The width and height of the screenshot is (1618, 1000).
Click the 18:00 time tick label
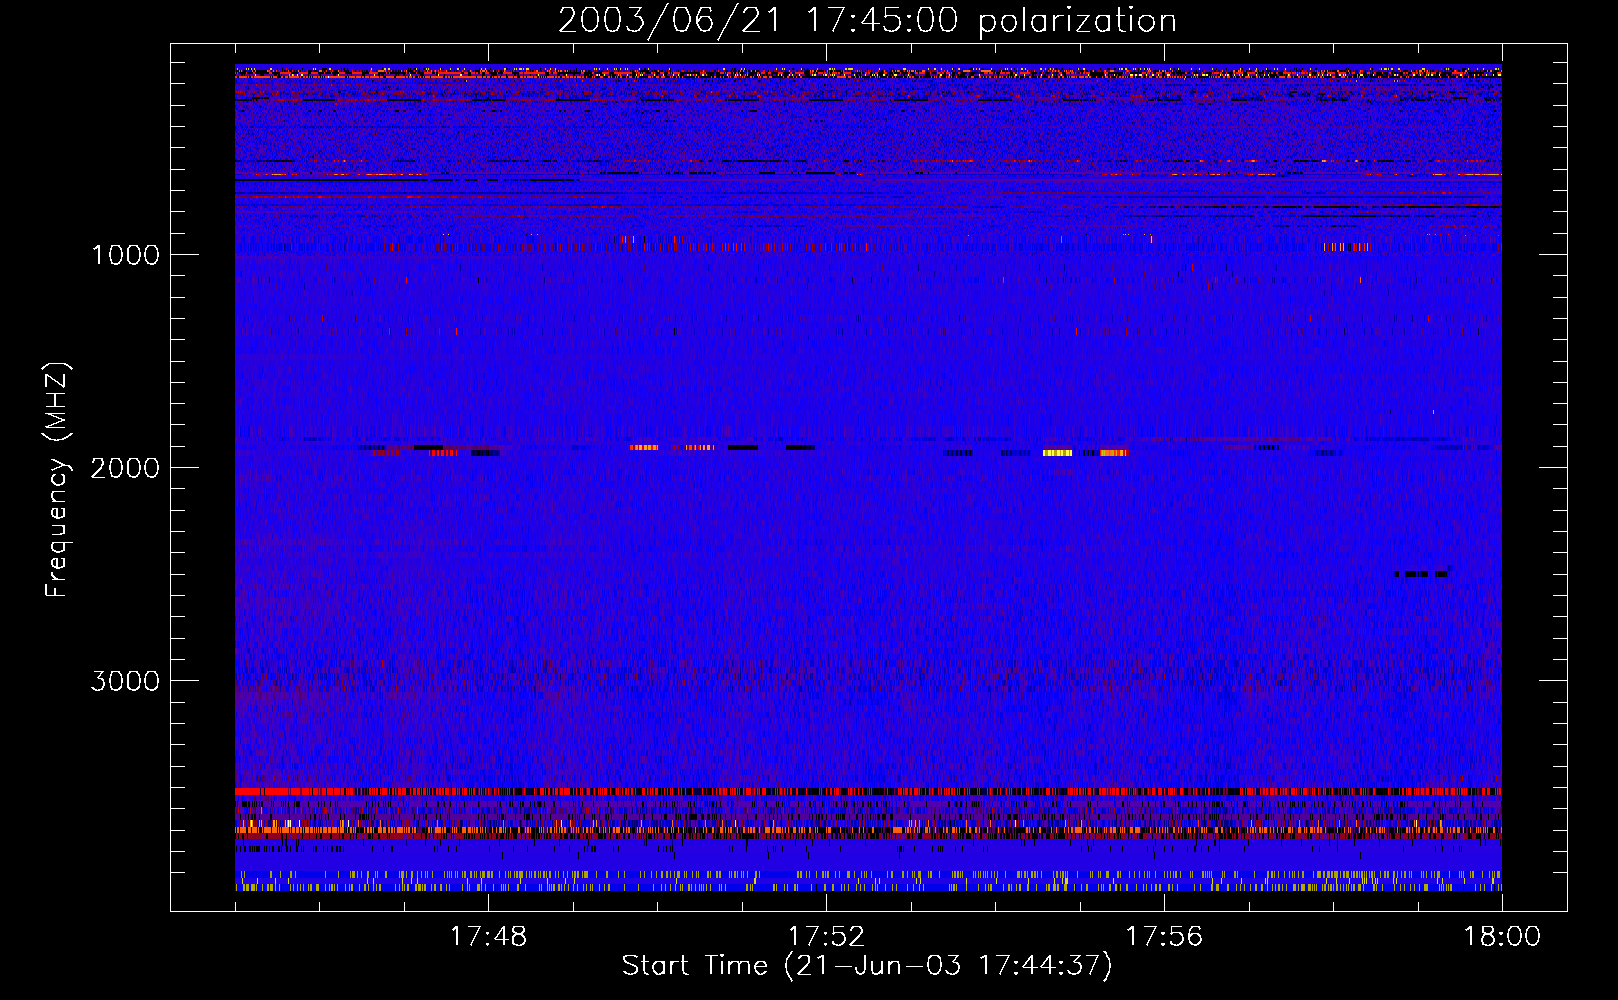[x=1502, y=936]
